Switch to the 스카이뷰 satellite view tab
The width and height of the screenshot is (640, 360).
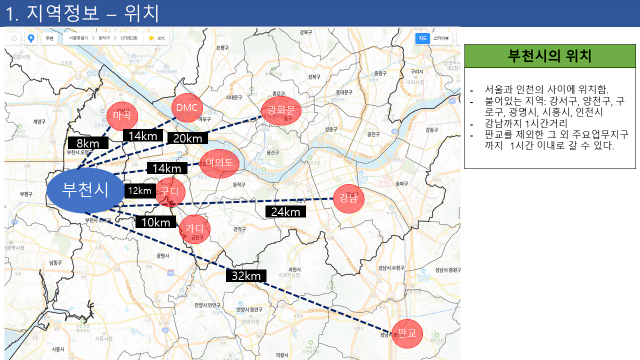(x=441, y=38)
